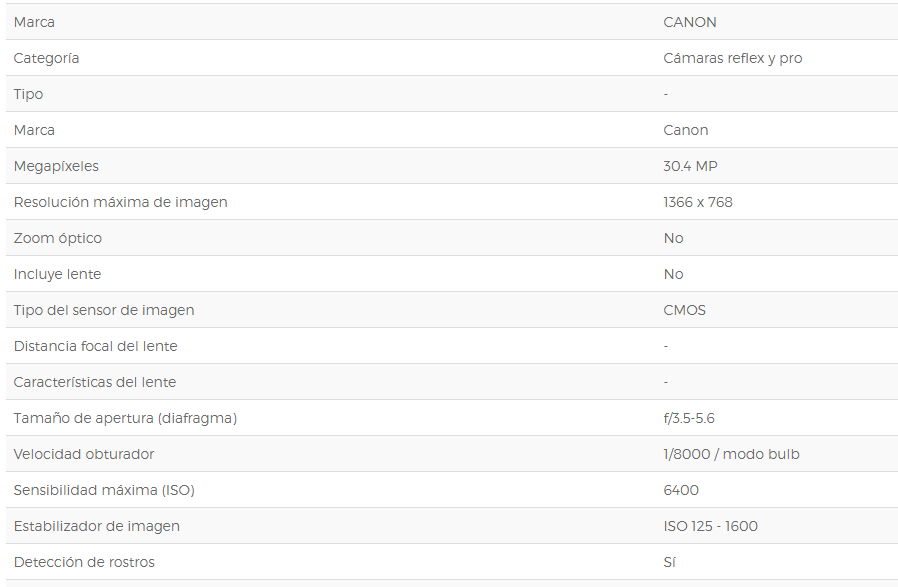The image size is (898, 587).
Task: Select the f/3.5-5.6 aperture value
Action: (689, 419)
